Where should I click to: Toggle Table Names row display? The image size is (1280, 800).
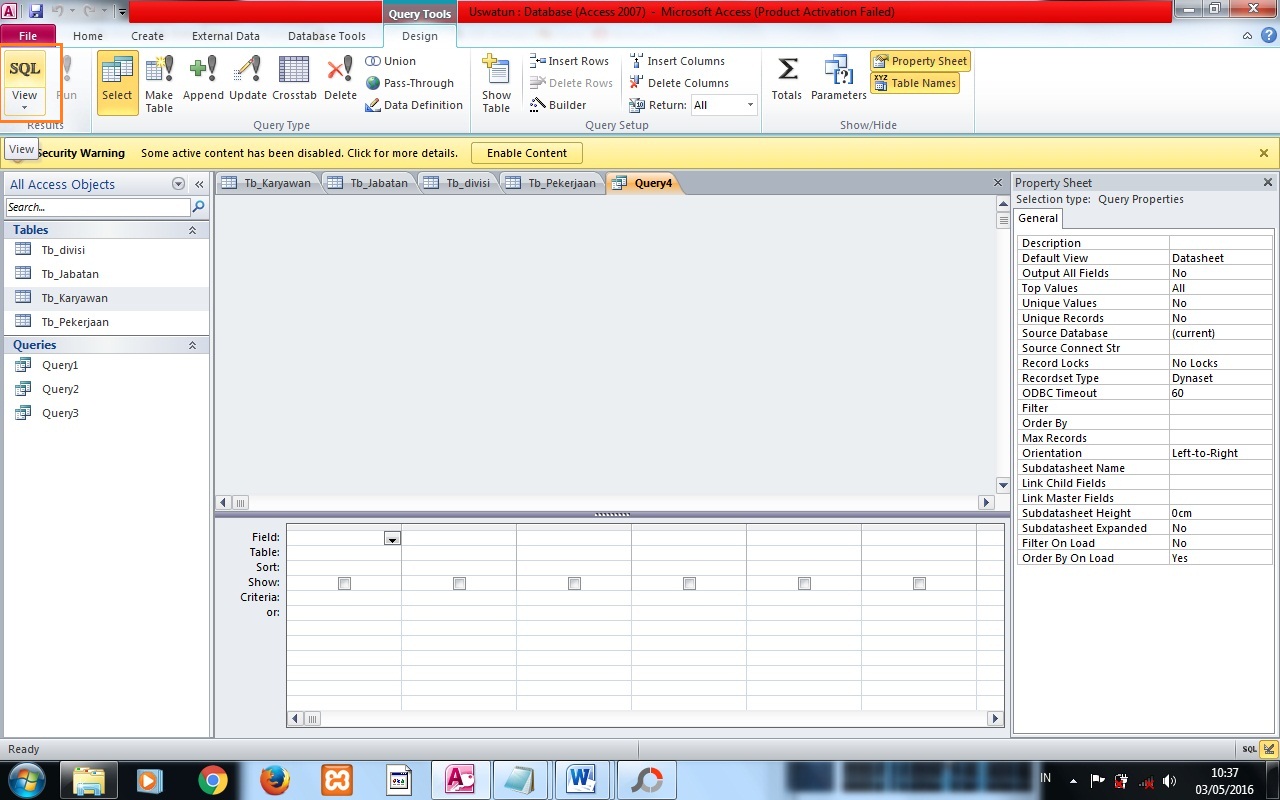tap(915, 83)
